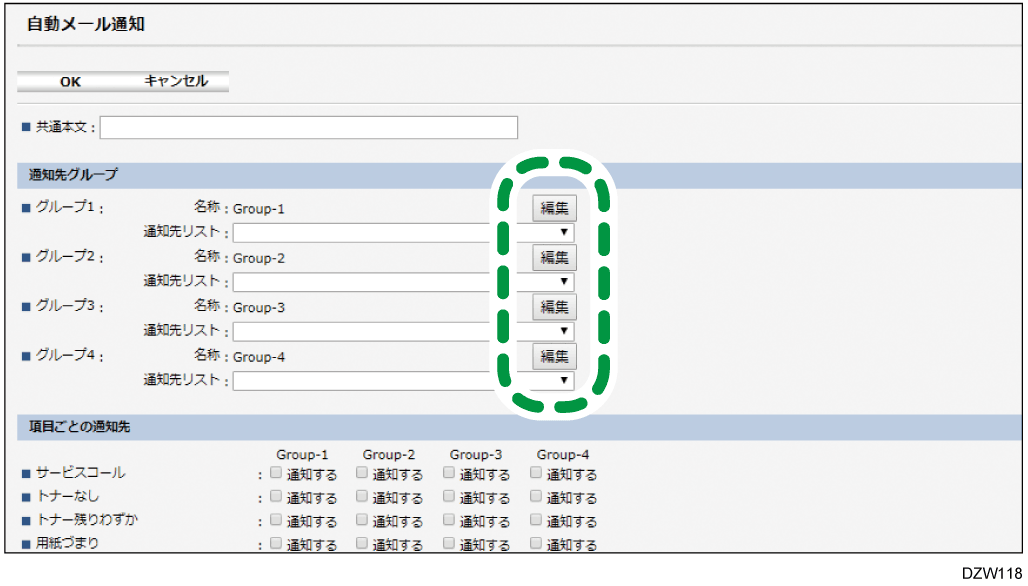Click the OK button

[70, 82]
